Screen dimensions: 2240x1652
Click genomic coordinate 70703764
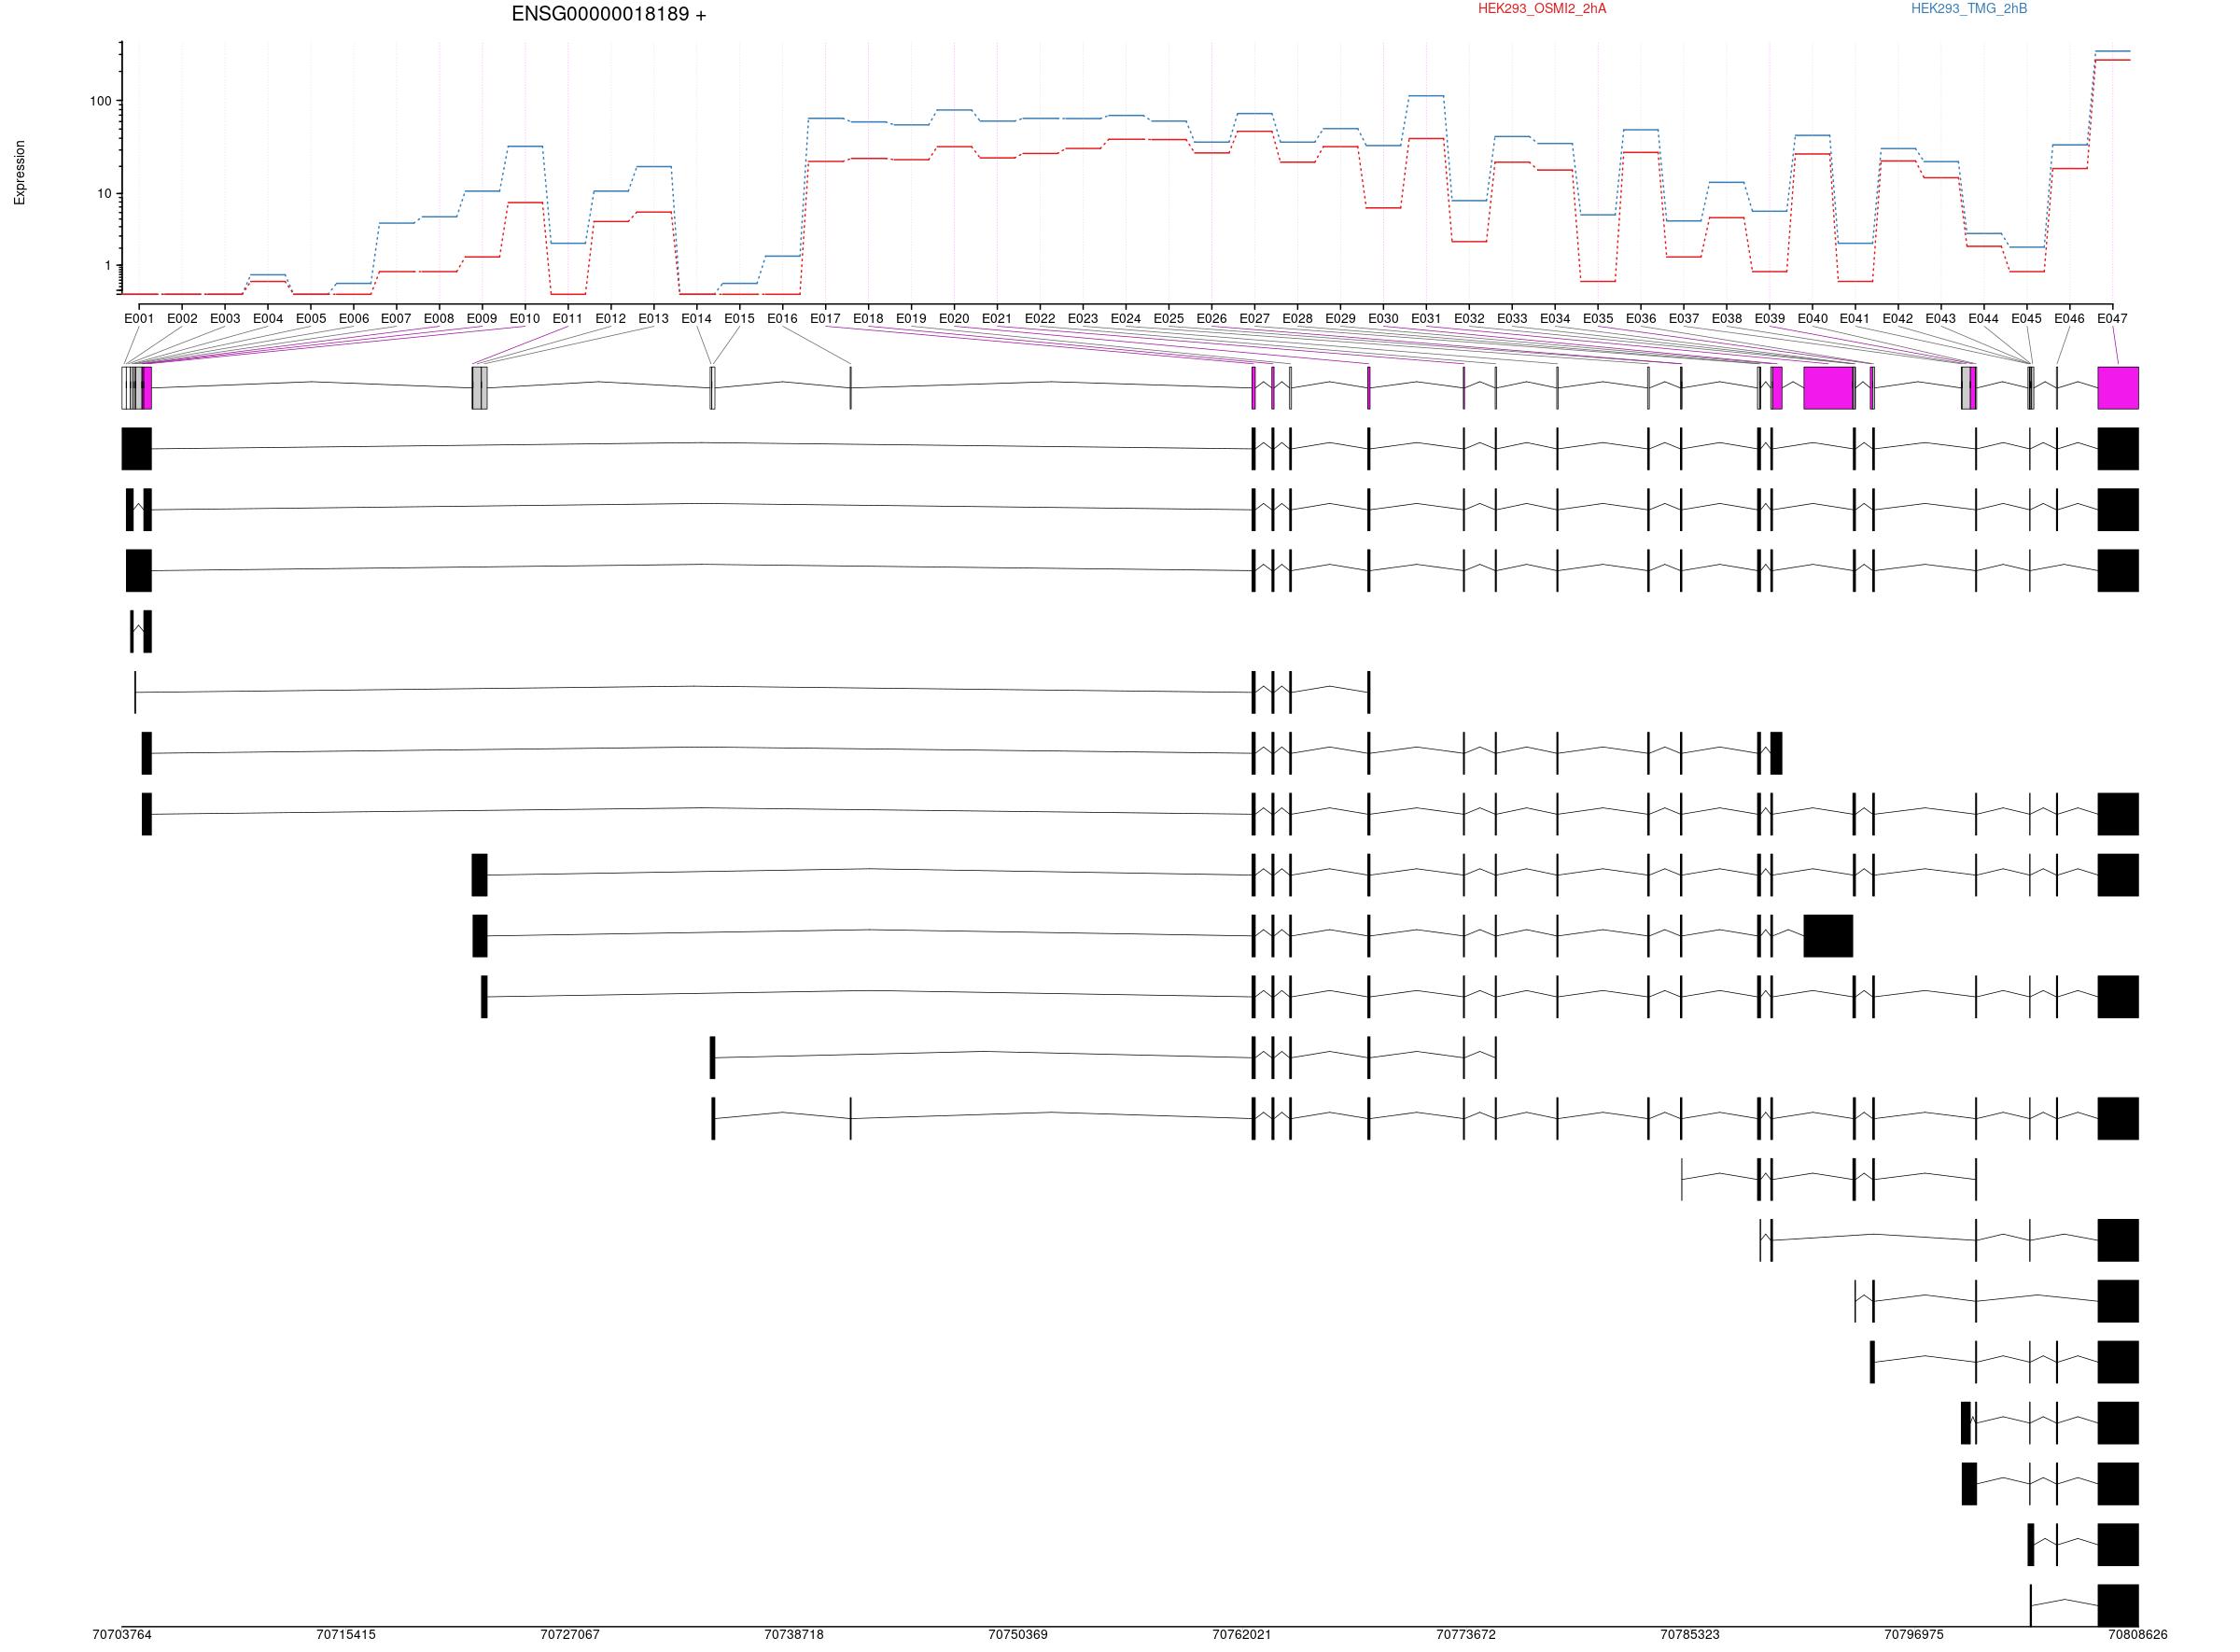pos(122,1635)
